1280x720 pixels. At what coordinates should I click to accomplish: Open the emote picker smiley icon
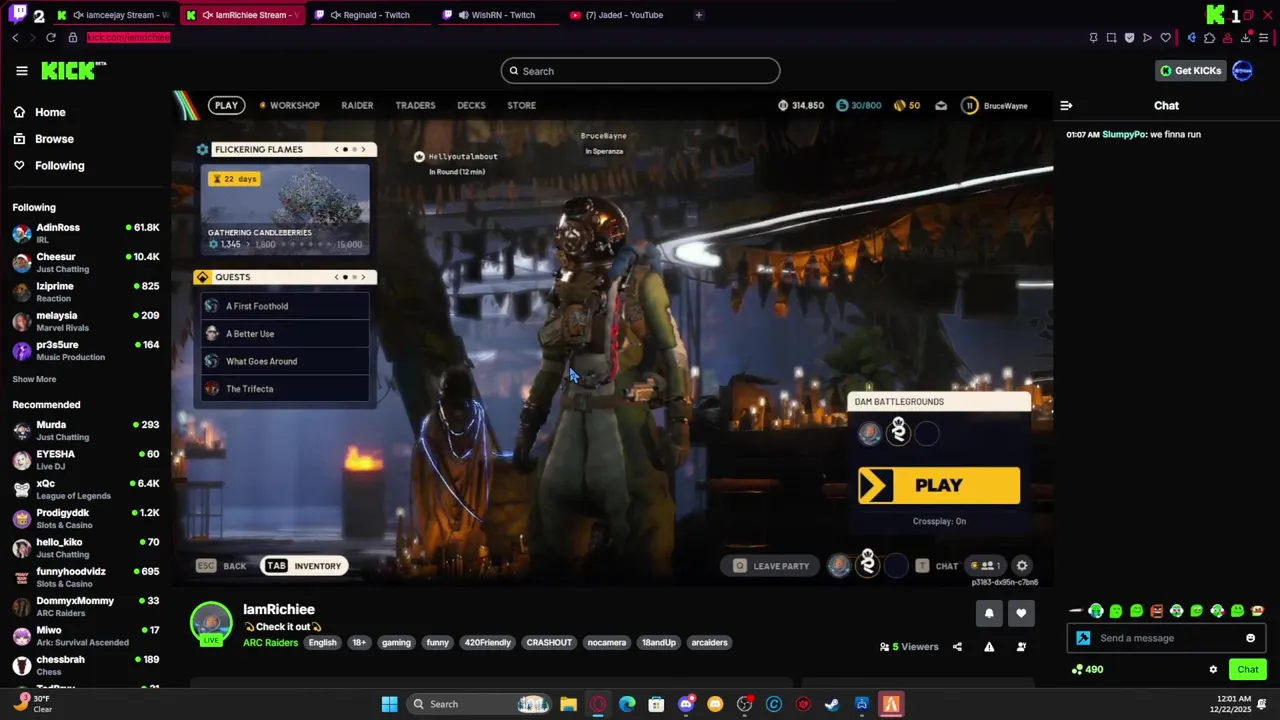click(1250, 638)
